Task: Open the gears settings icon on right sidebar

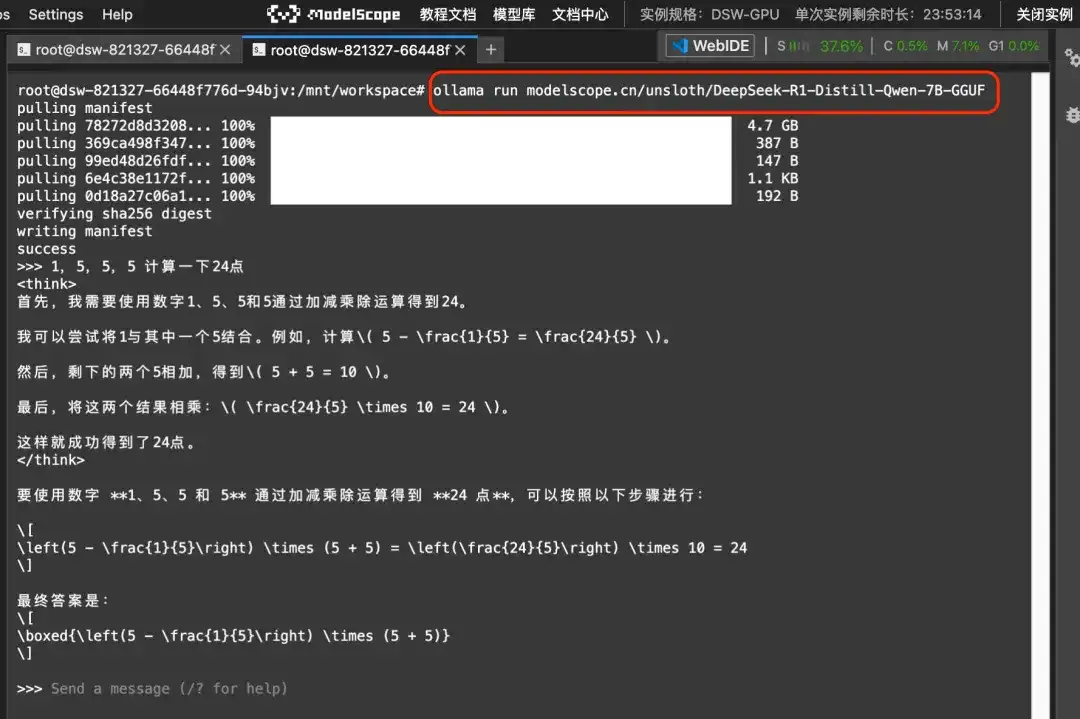Action: click(1072, 58)
